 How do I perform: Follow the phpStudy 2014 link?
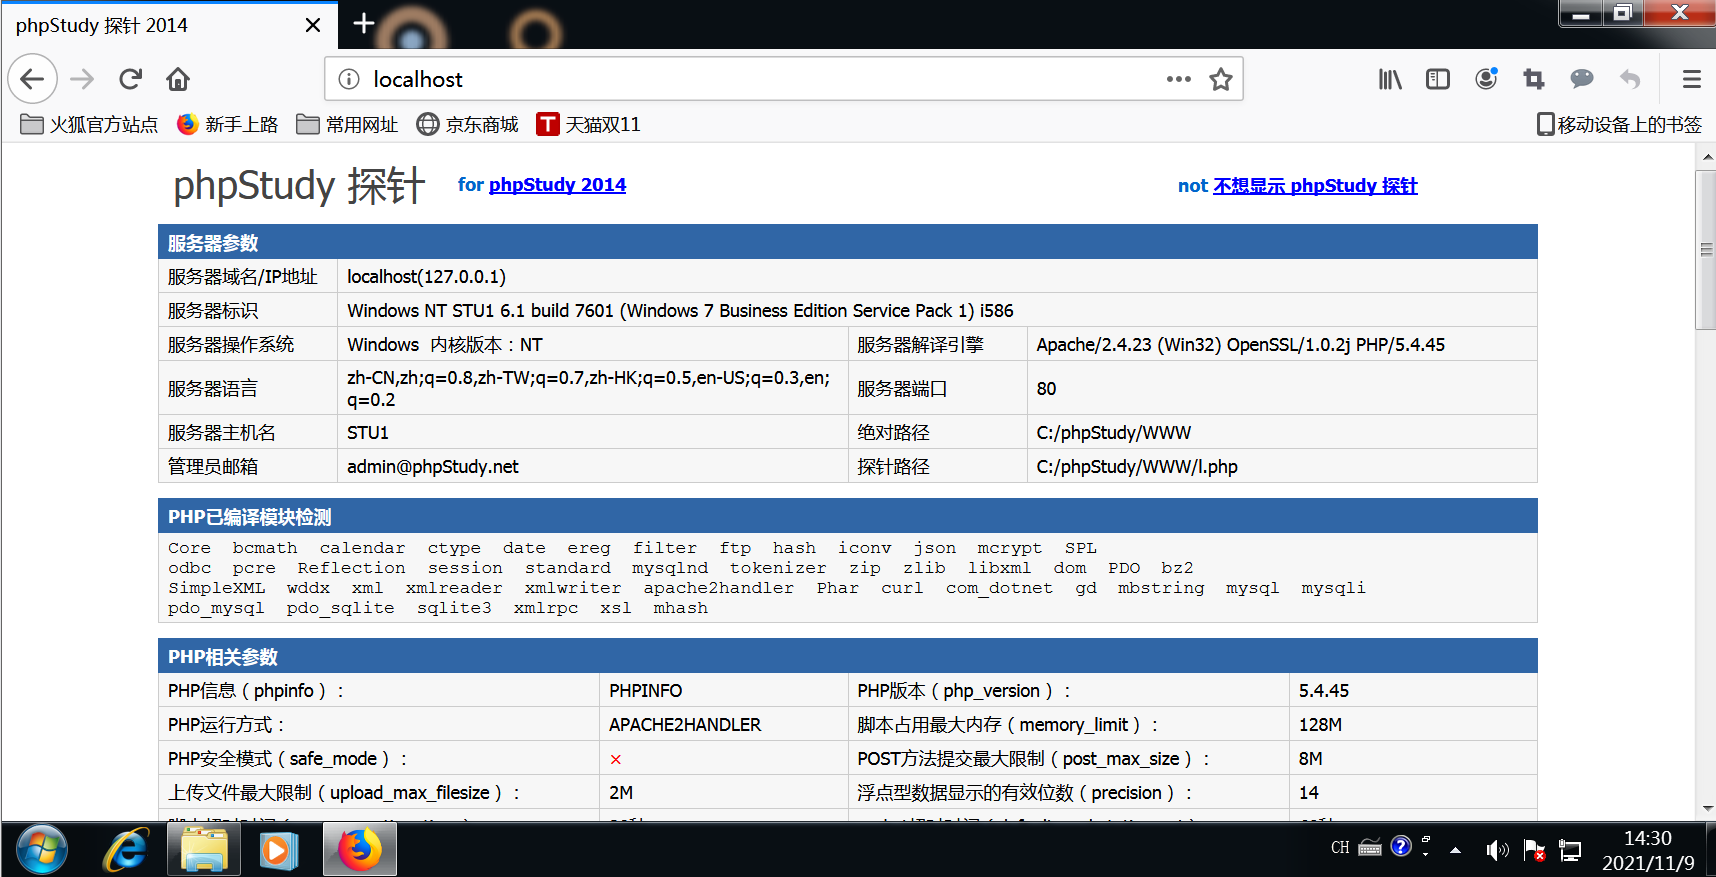pyautogui.click(x=557, y=185)
